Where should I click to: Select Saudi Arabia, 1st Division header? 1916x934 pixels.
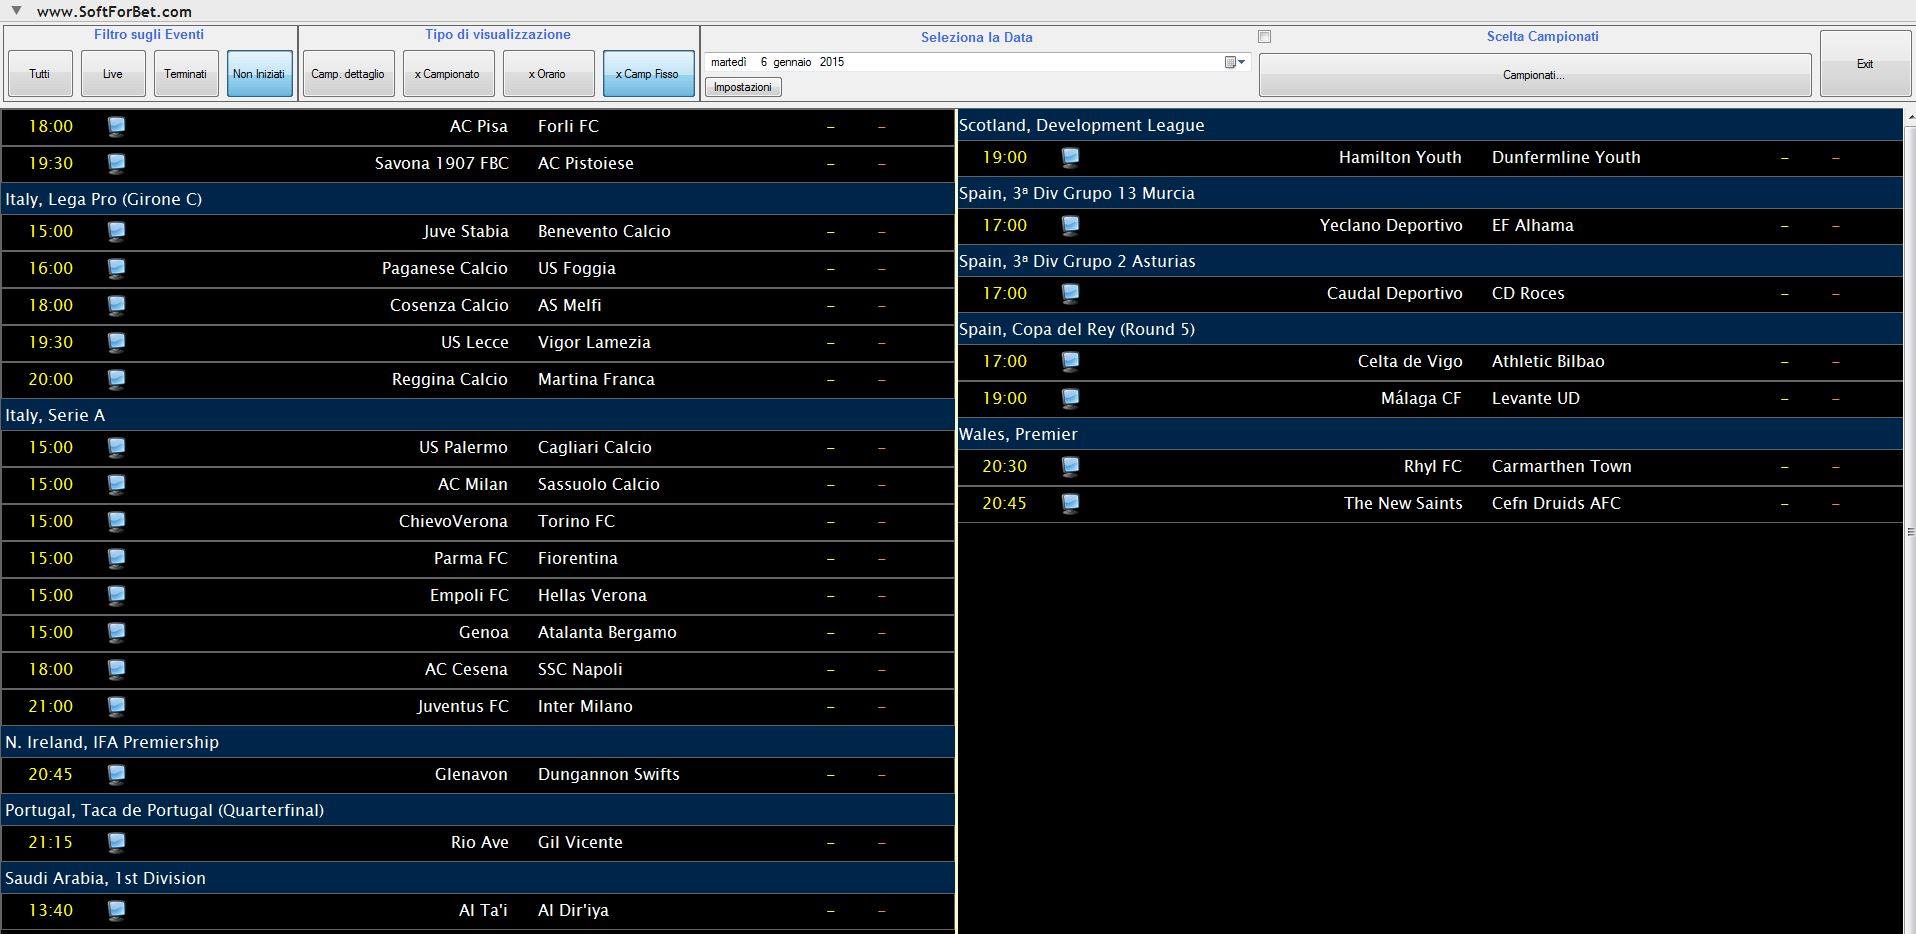pos(478,878)
